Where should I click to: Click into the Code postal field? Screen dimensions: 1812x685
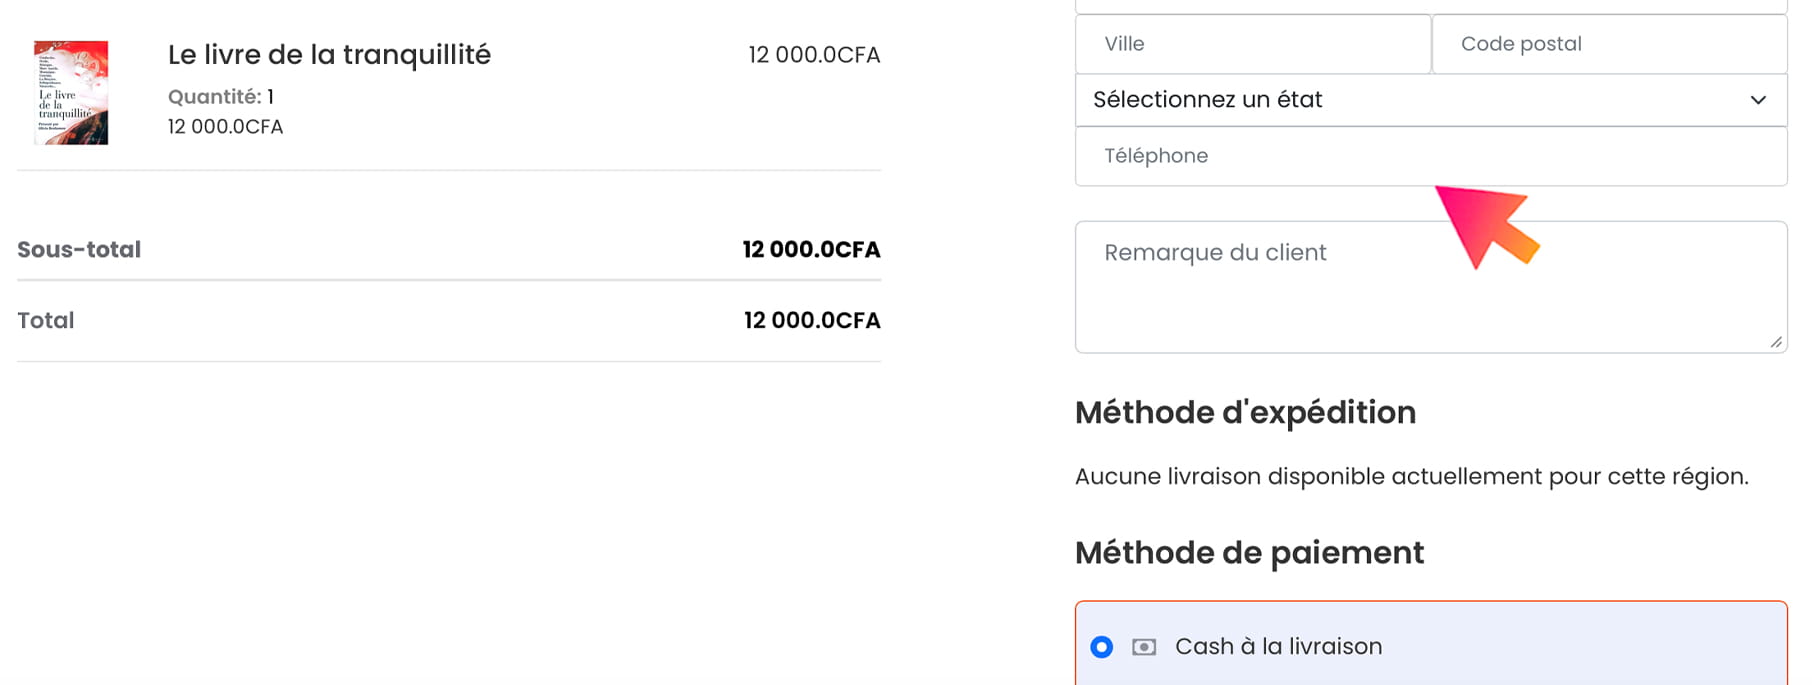(x=1608, y=44)
